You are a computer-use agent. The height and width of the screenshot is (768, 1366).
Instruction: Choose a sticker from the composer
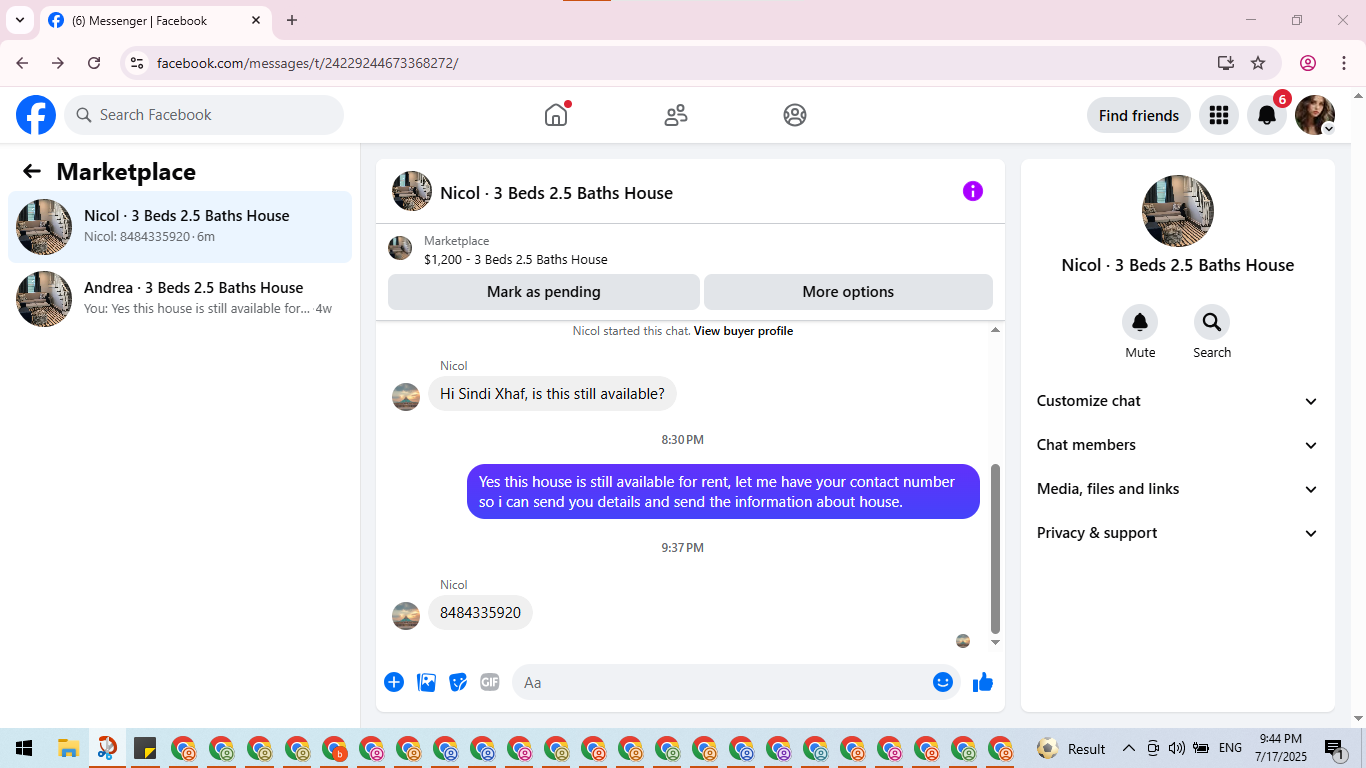pos(458,682)
